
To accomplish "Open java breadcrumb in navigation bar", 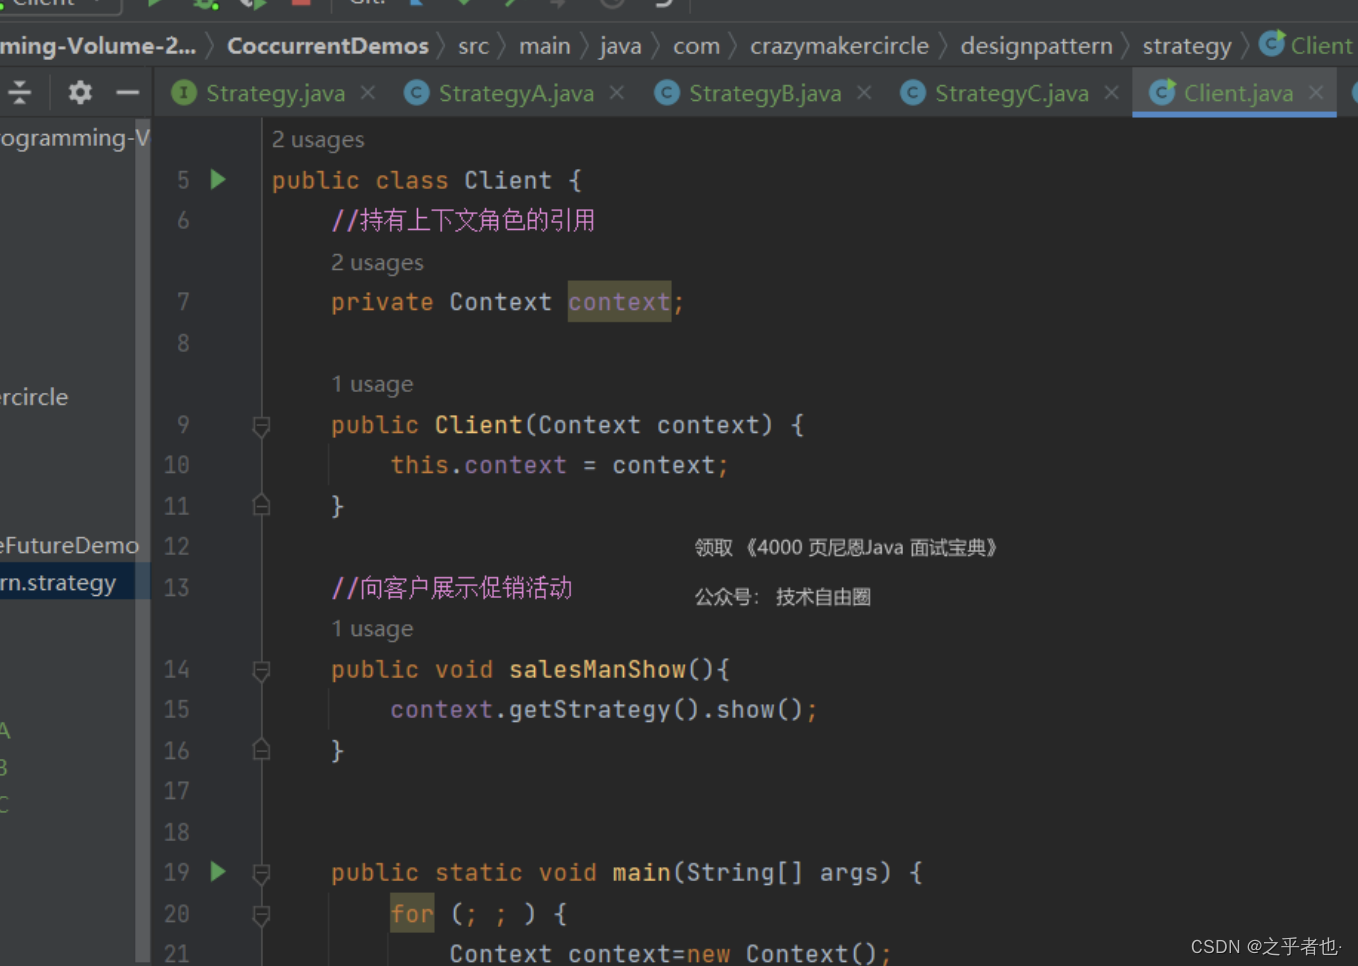I will (621, 46).
